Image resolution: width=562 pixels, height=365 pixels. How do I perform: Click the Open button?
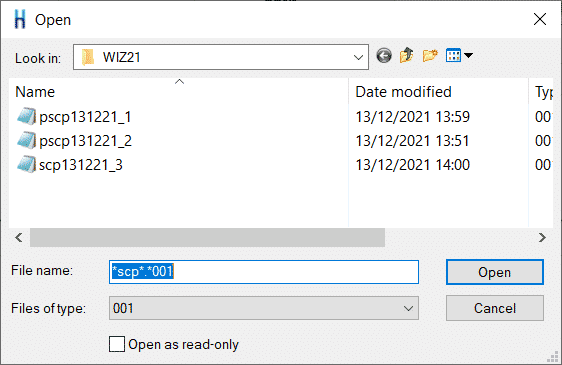pyautogui.click(x=495, y=272)
